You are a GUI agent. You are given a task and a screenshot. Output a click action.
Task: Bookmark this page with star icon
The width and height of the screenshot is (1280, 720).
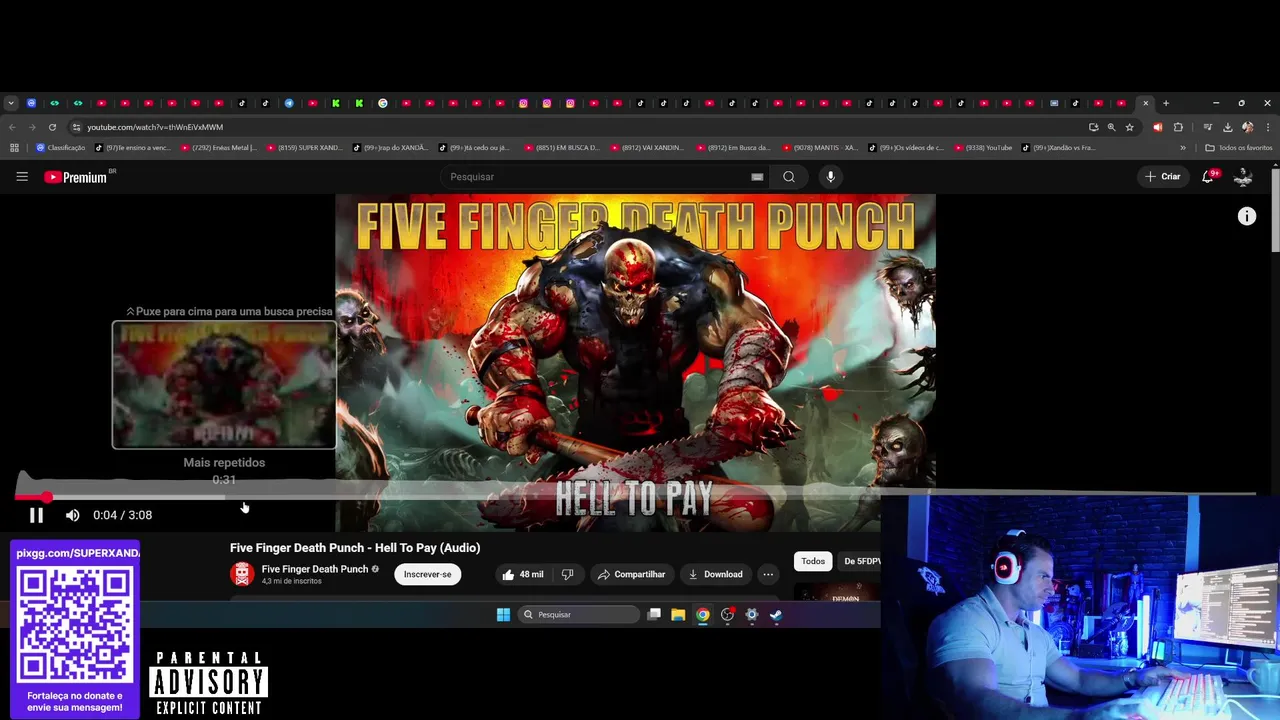(1130, 127)
